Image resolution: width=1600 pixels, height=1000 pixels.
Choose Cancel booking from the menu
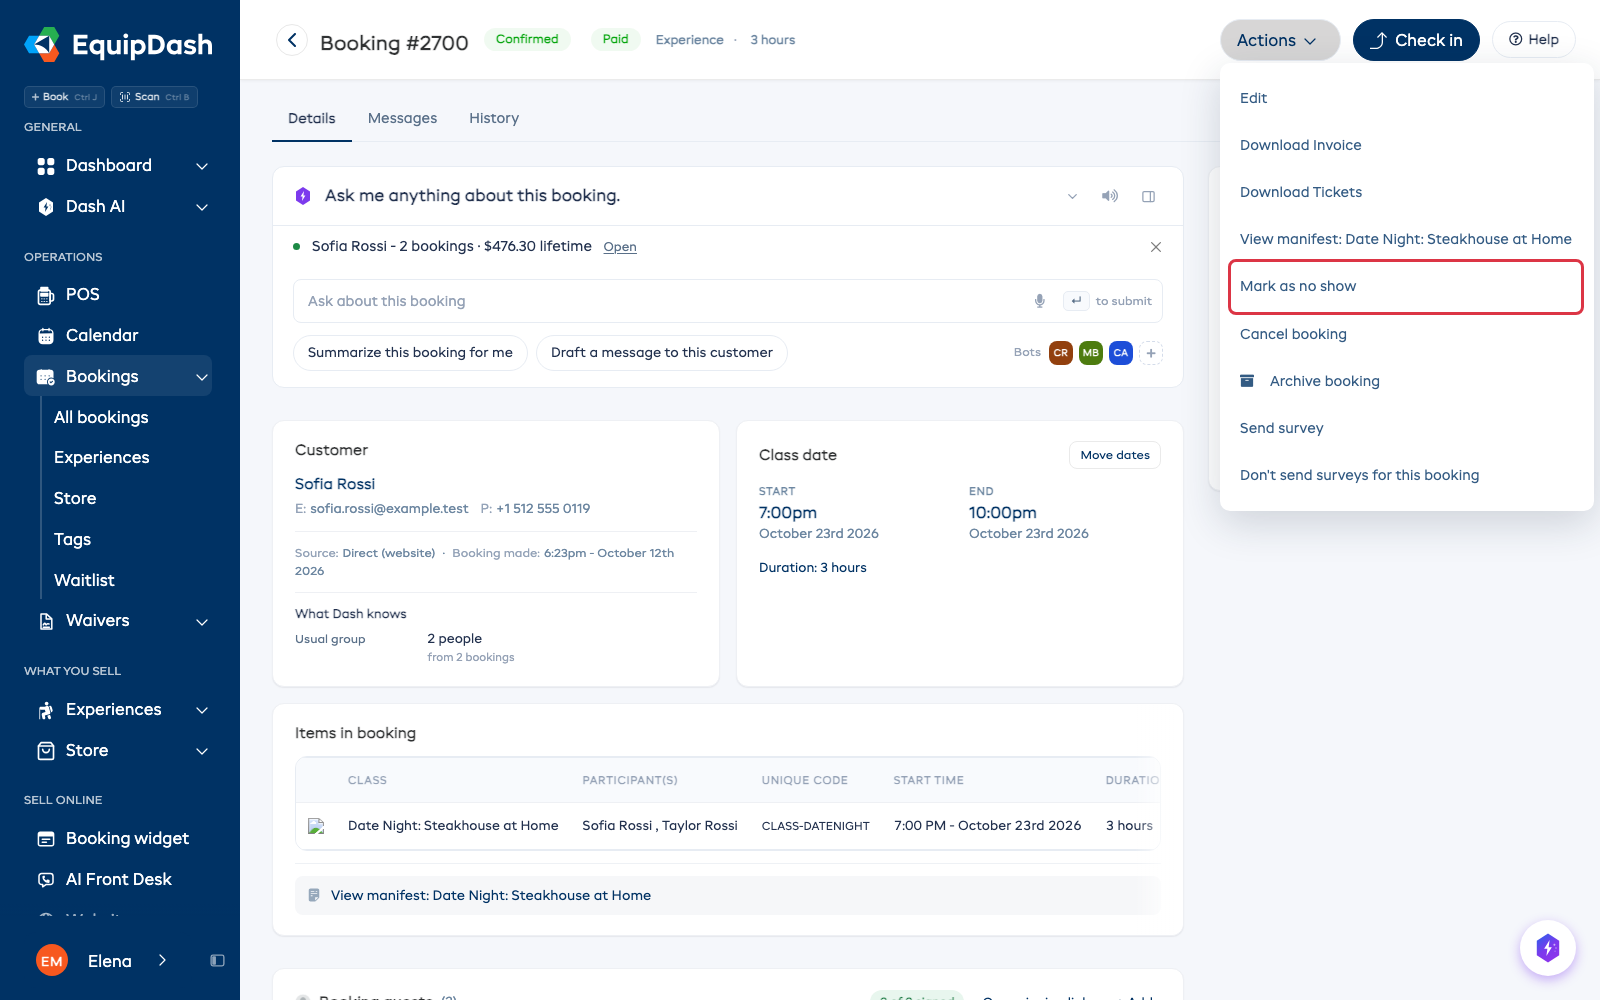coord(1293,334)
